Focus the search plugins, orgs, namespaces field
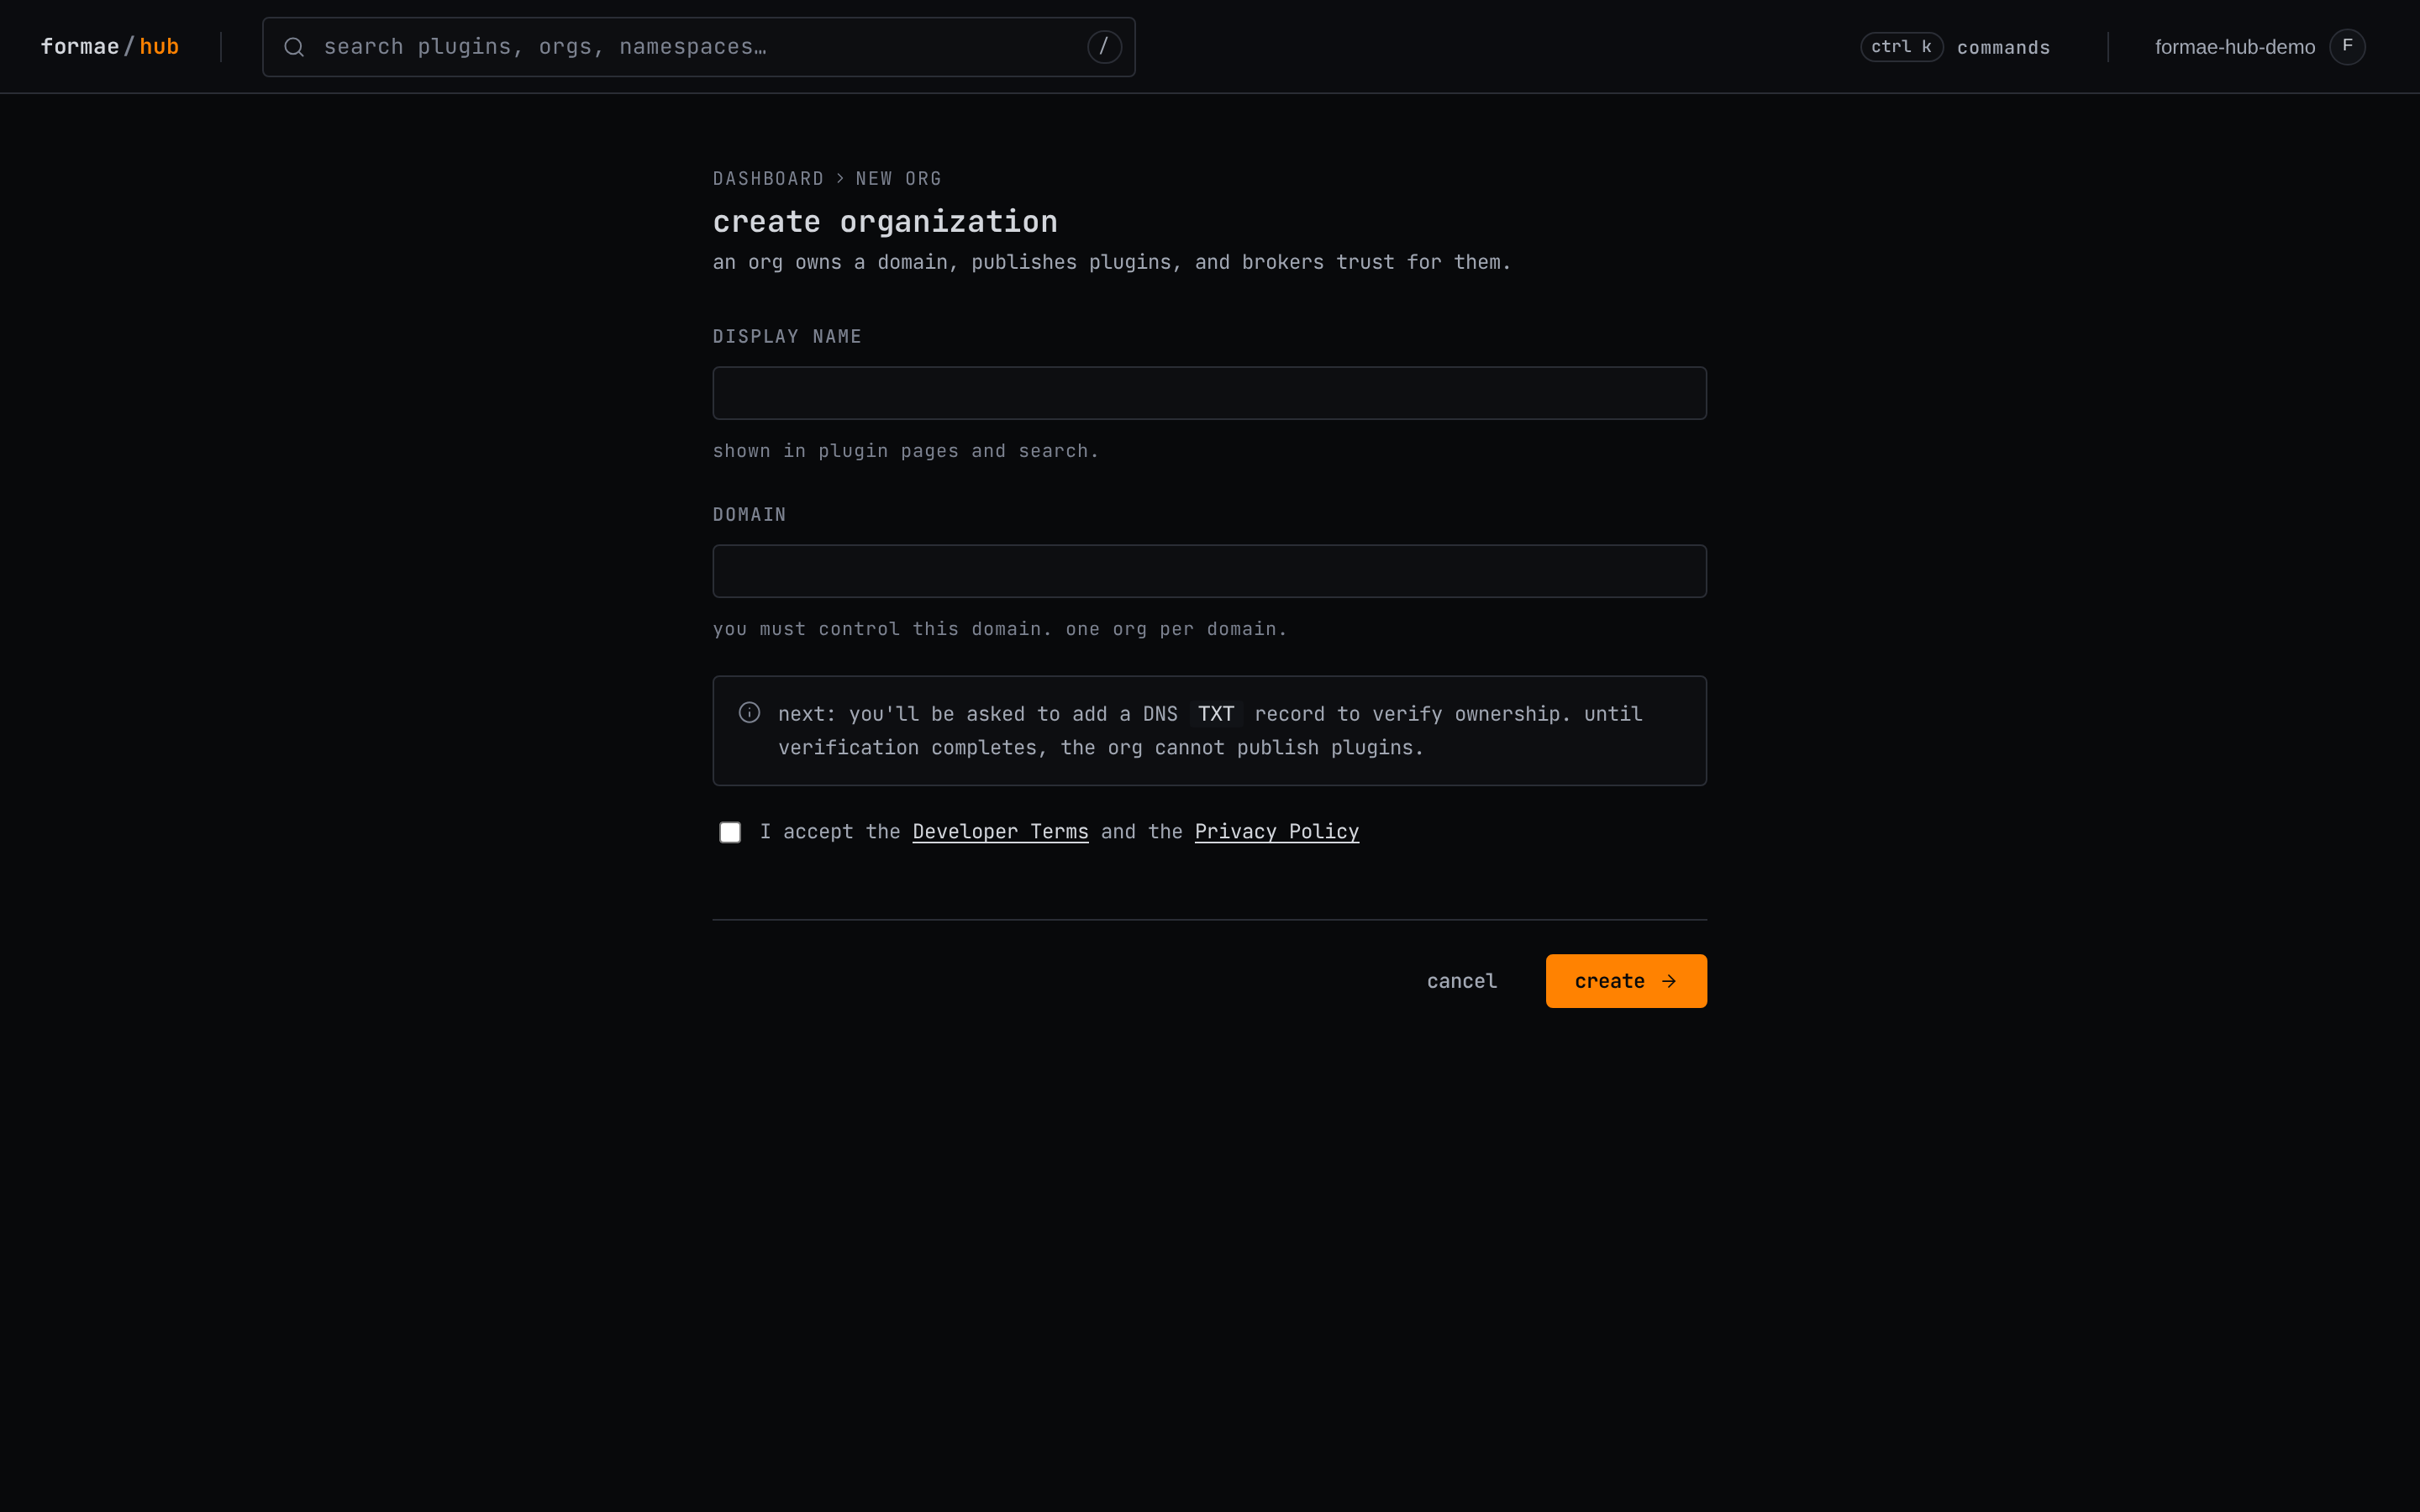 [699, 47]
